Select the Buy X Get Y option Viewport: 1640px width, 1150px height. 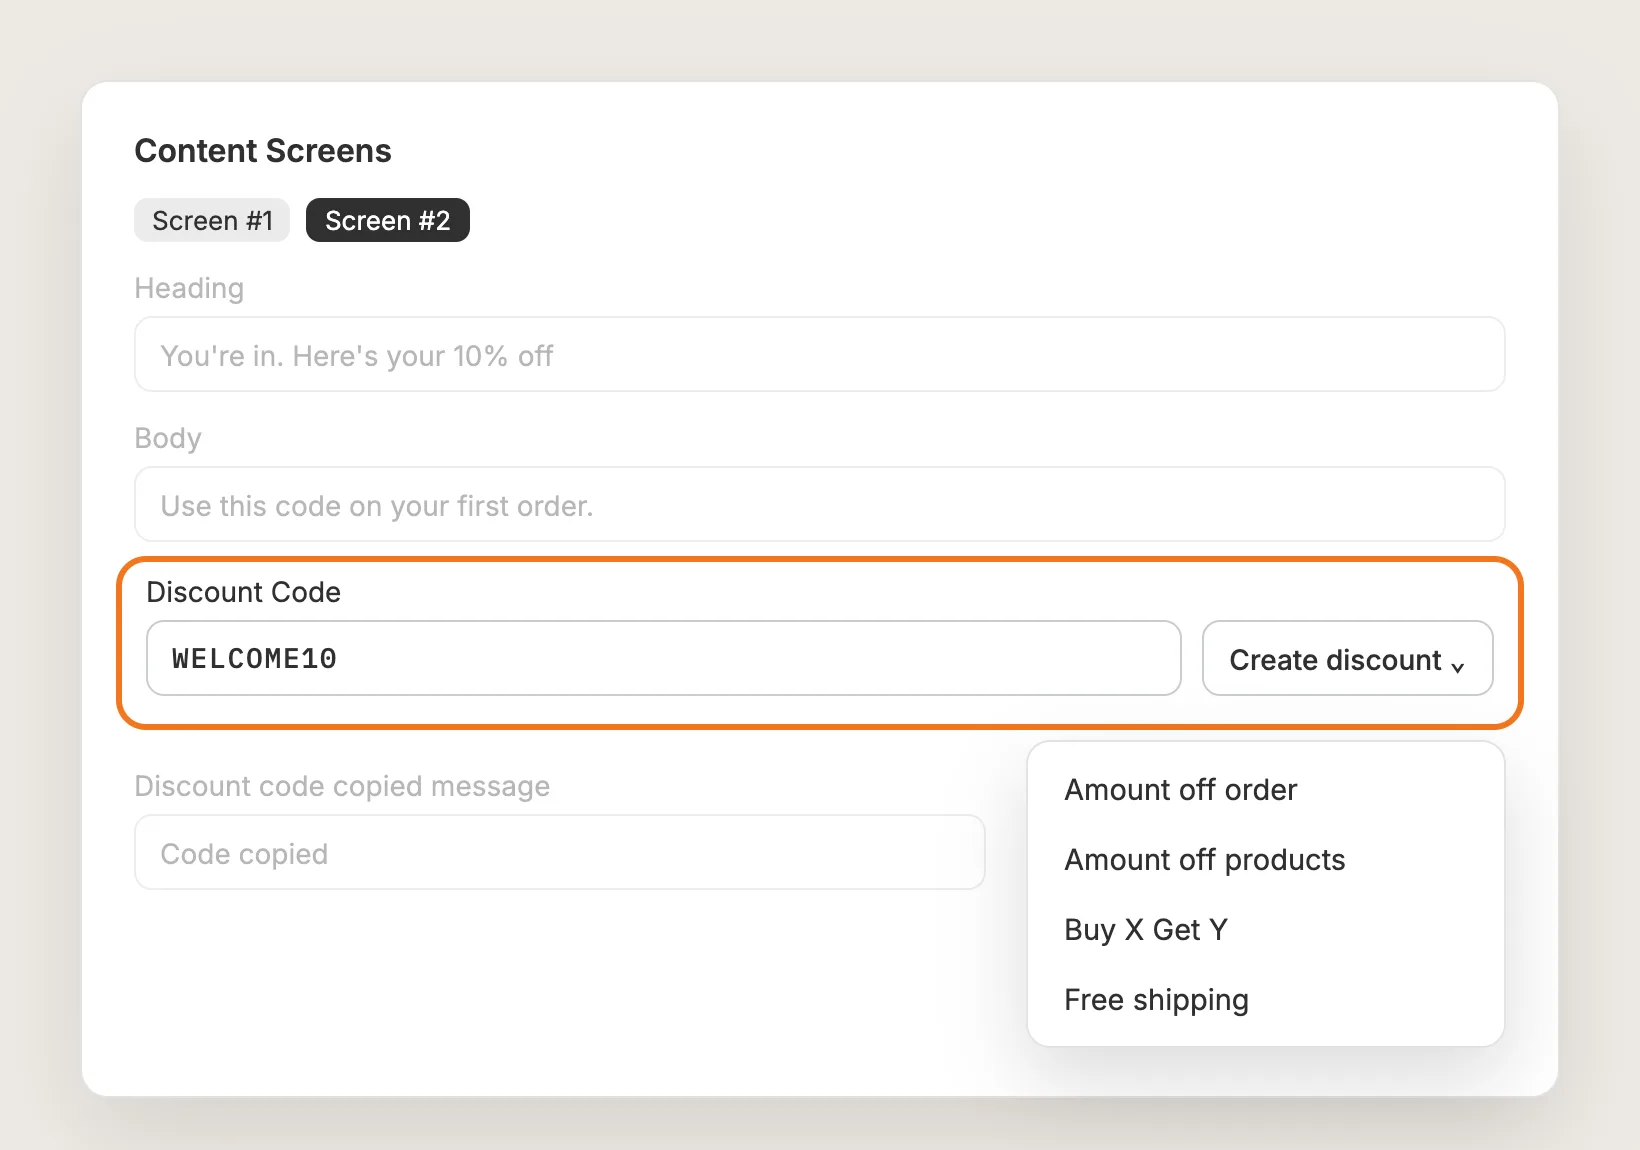tap(1146, 930)
